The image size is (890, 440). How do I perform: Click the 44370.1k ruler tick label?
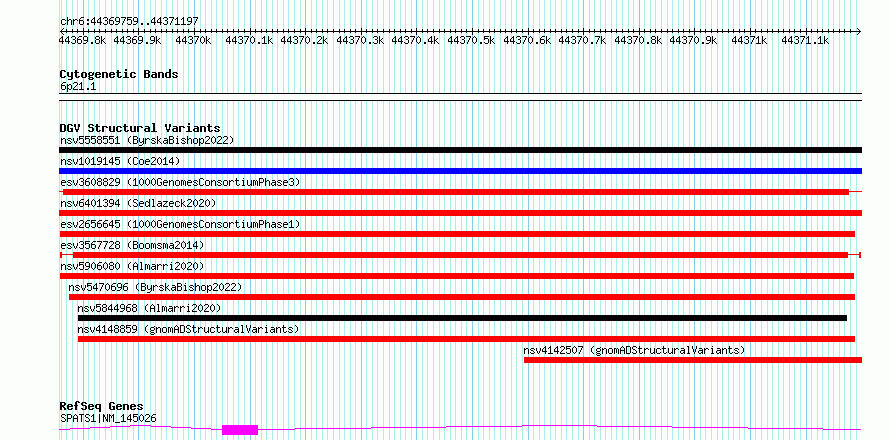click(x=249, y=41)
